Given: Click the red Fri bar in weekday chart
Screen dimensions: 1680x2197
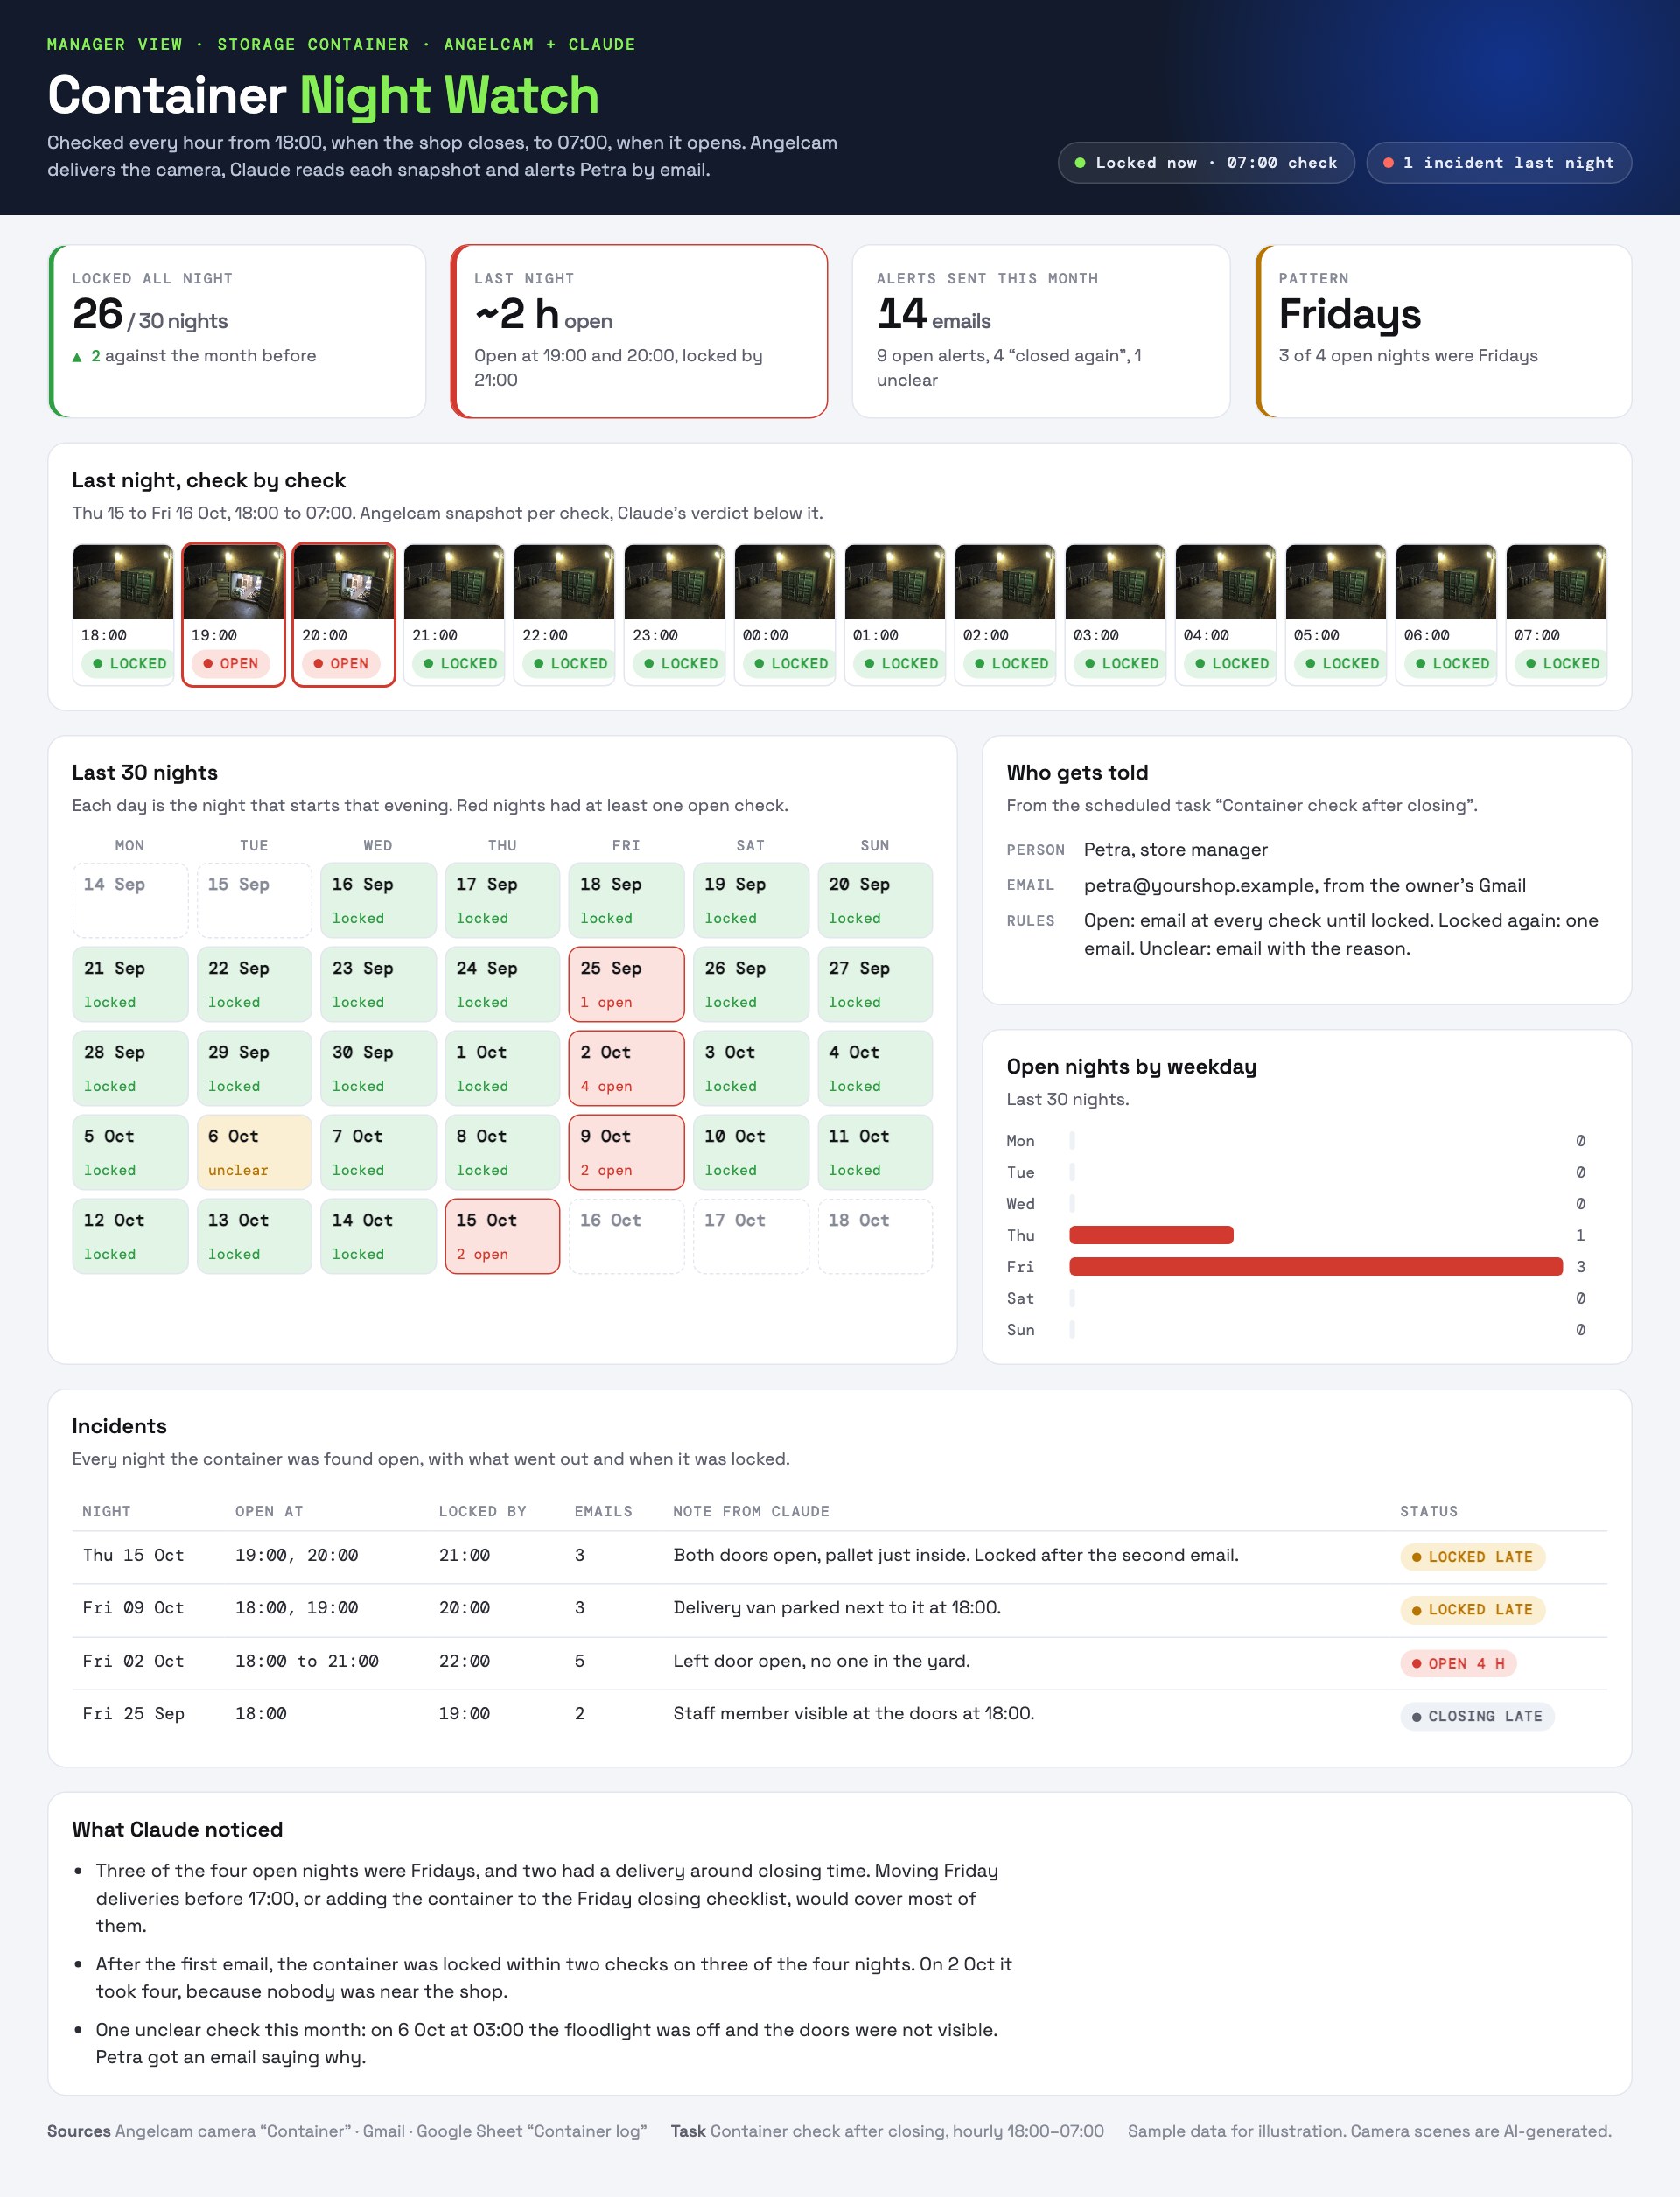Looking at the screenshot, I should click(1316, 1267).
